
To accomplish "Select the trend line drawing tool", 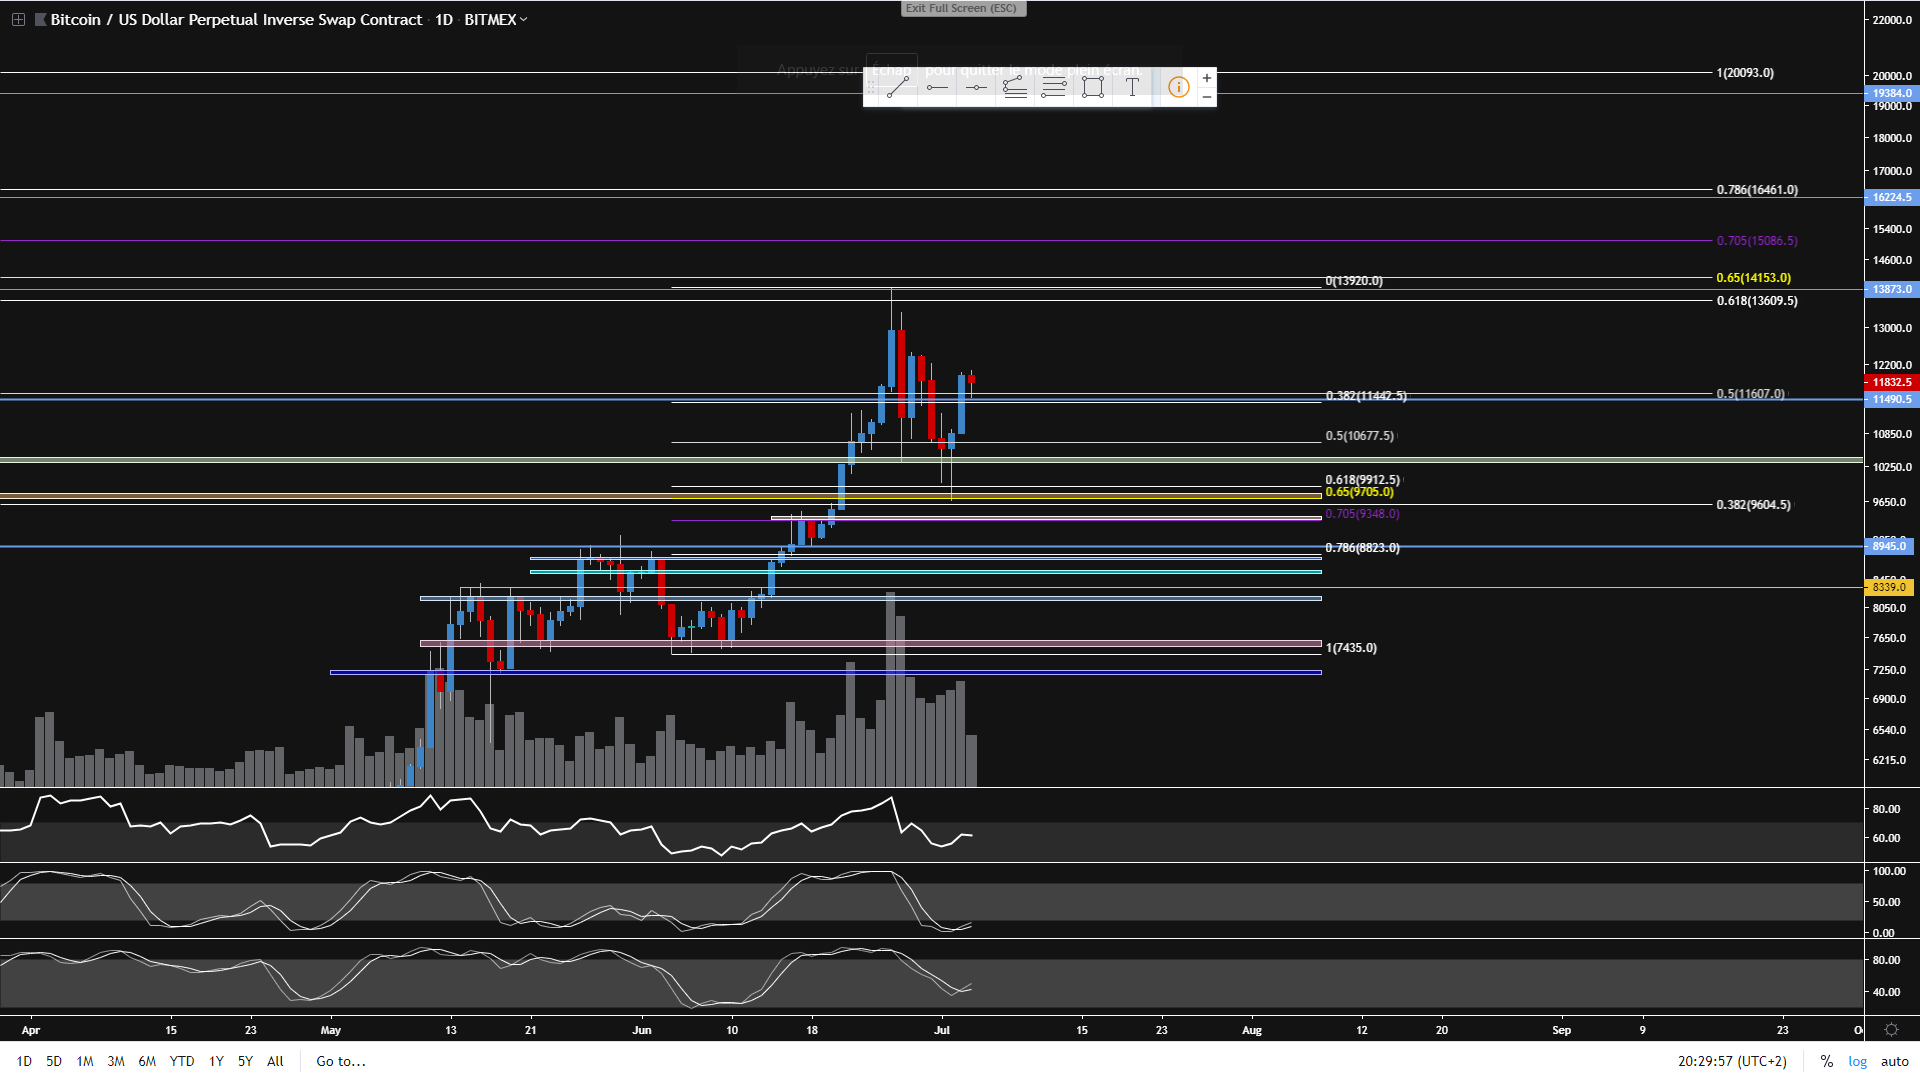I will (897, 88).
